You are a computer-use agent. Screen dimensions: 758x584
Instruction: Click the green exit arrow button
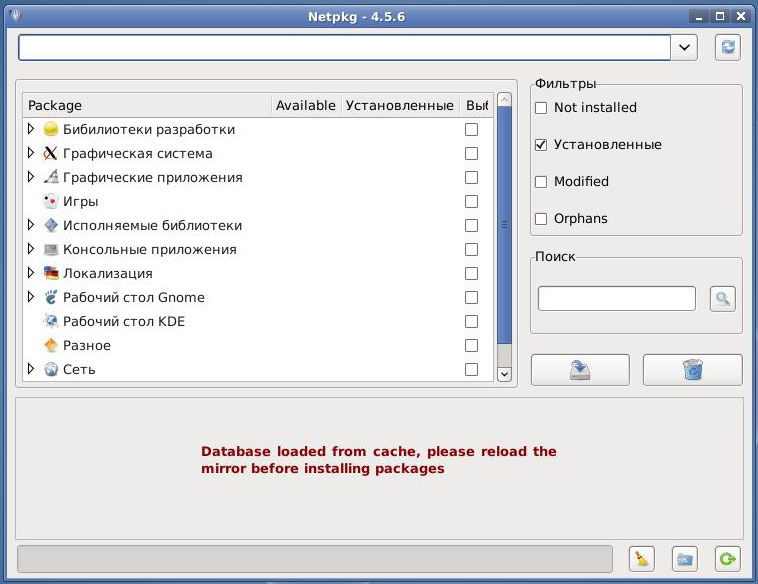tap(727, 559)
